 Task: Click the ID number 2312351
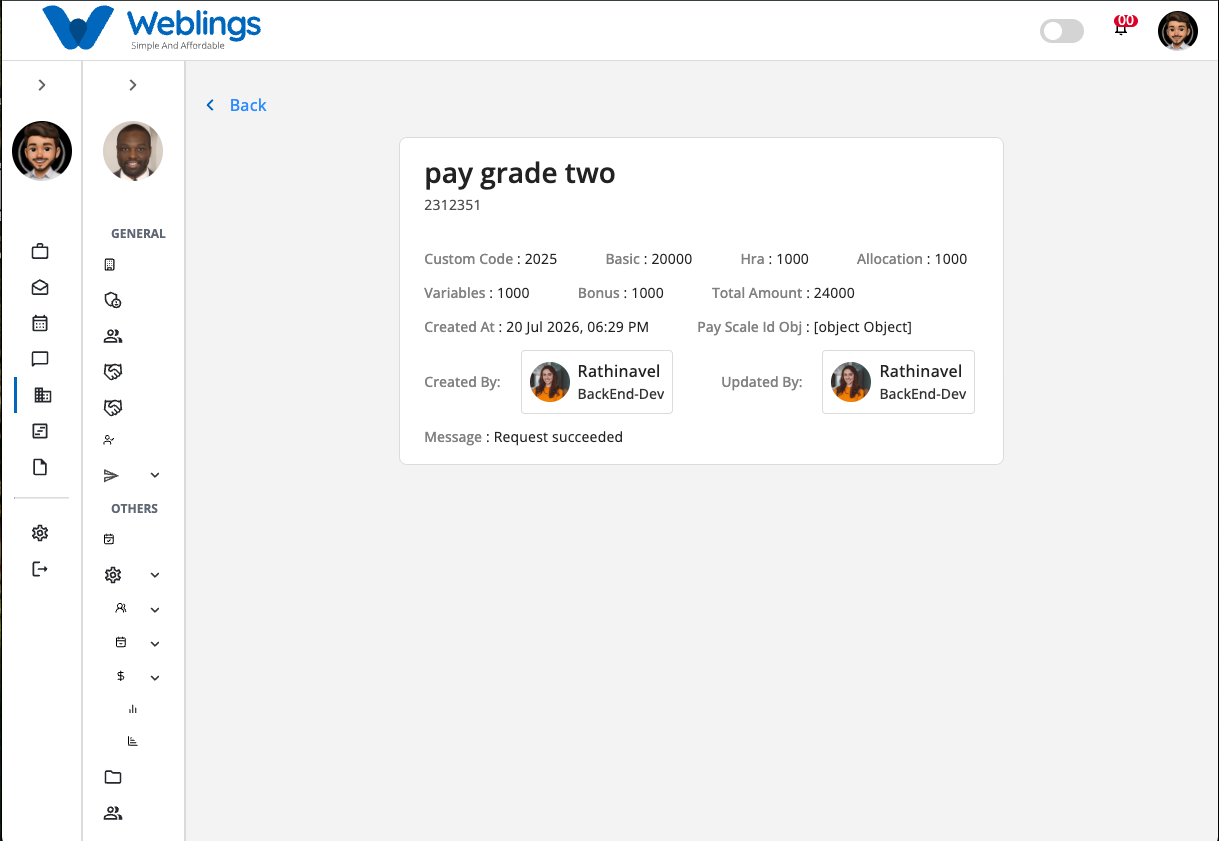tap(453, 205)
